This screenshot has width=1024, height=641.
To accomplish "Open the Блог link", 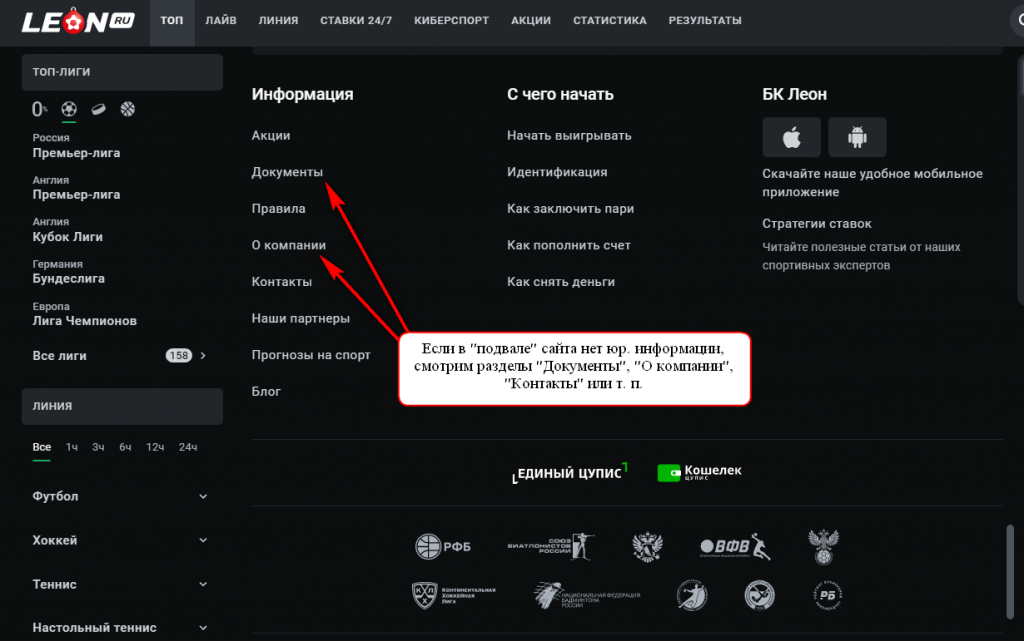I will pos(266,392).
